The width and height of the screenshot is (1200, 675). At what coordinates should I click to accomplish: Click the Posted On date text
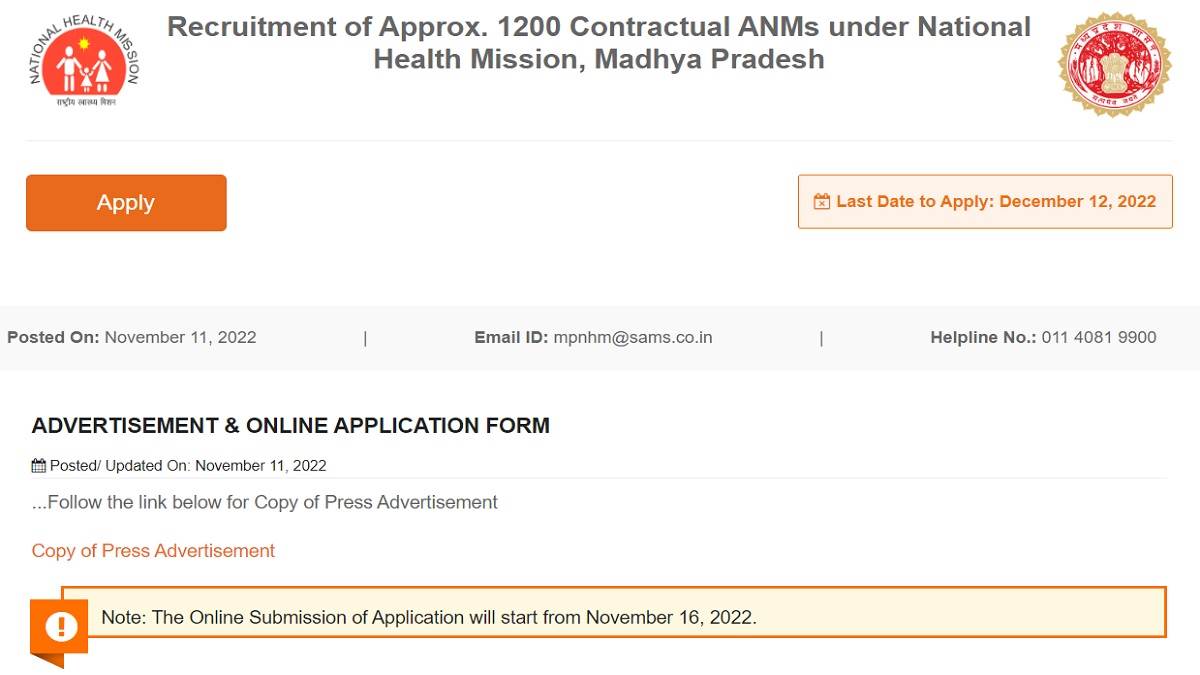click(182, 337)
